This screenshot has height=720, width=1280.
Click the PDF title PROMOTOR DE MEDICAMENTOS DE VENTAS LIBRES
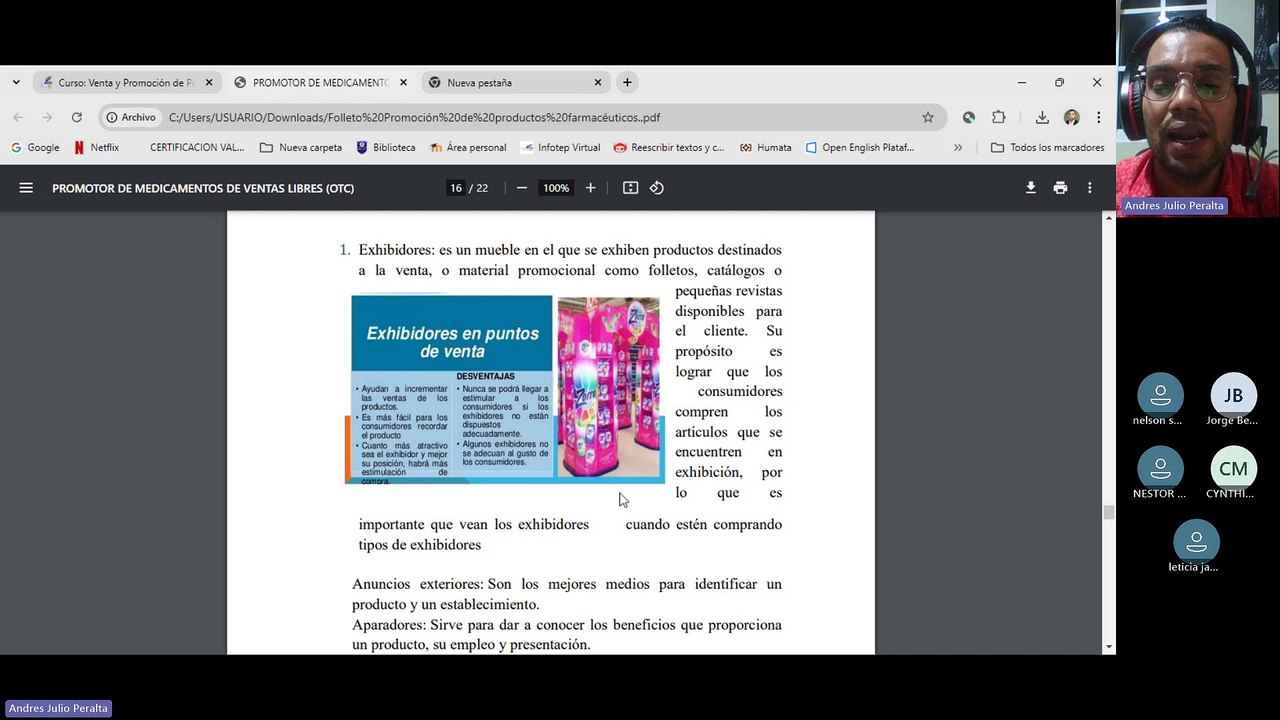tap(203, 188)
